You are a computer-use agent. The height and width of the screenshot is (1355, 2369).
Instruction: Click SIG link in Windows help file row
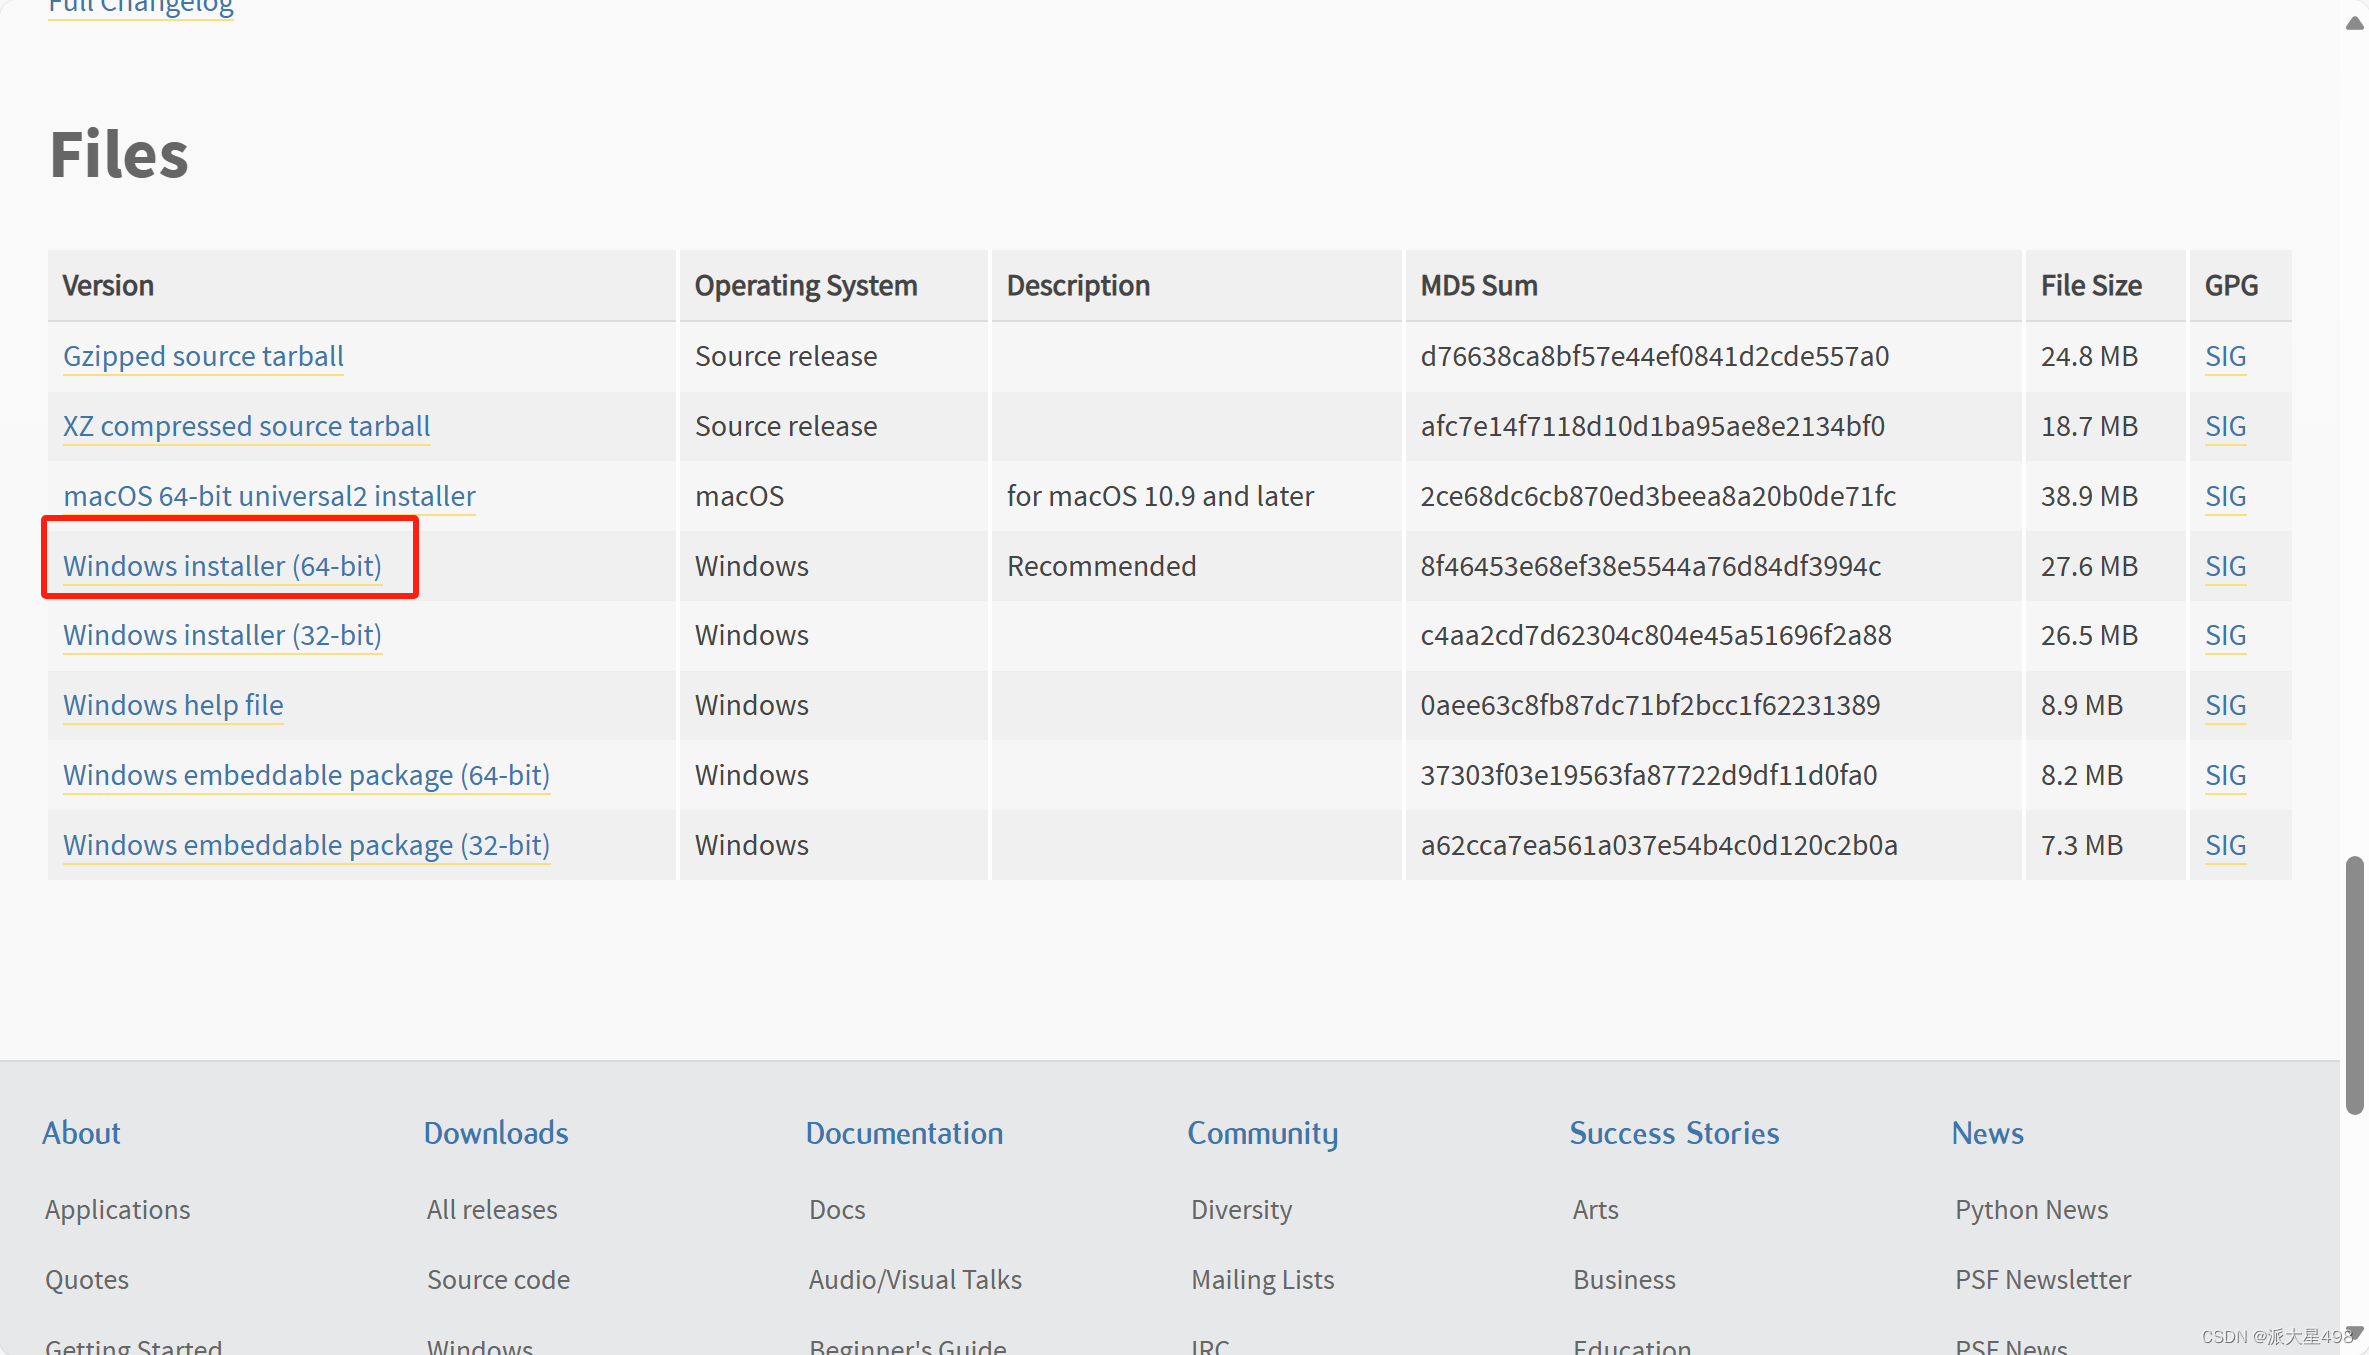2225,705
